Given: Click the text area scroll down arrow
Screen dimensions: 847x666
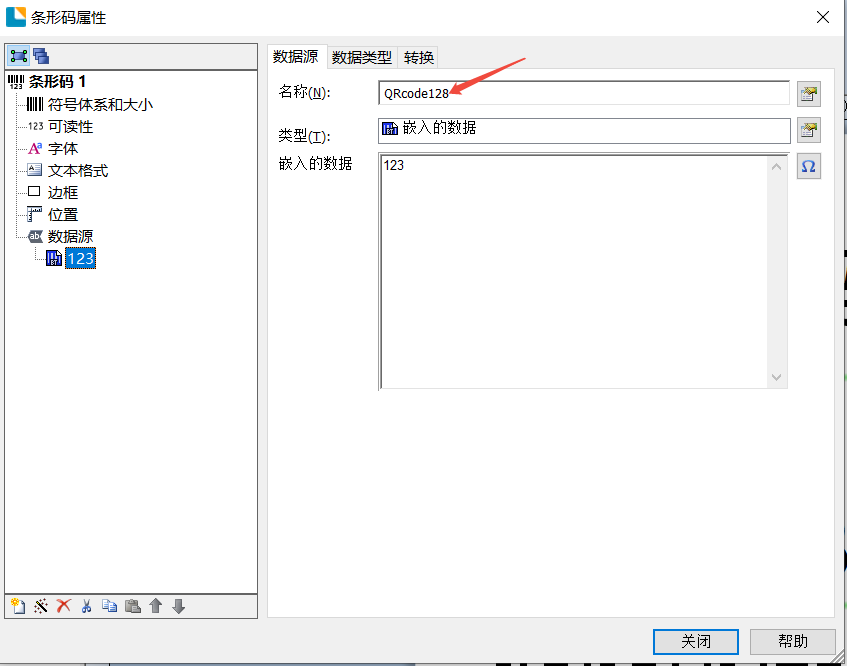Looking at the screenshot, I should (777, 377).
